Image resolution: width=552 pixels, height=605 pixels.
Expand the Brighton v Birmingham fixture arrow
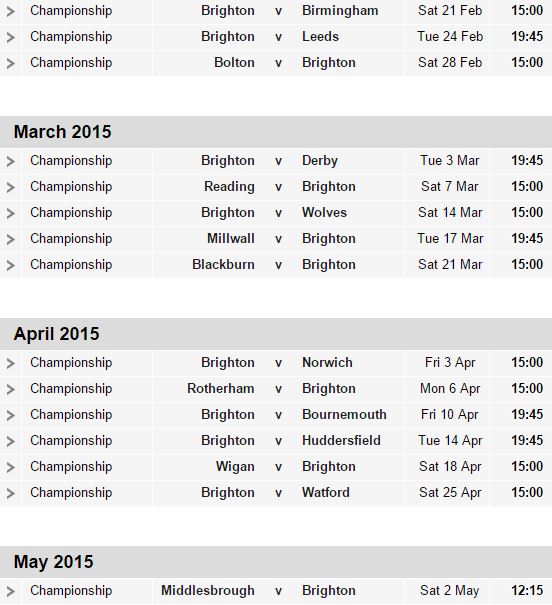tap(11, 11)
